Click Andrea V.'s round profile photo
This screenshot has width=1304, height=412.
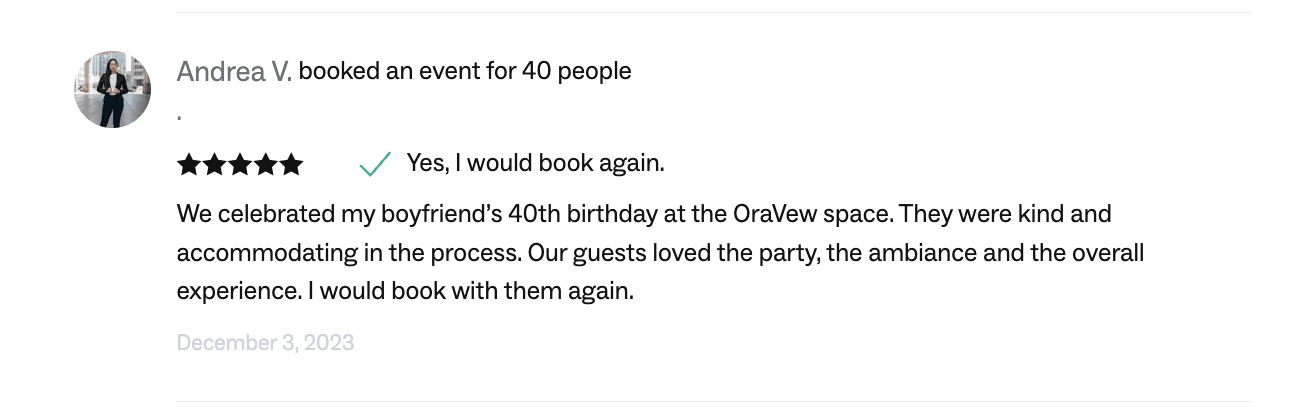(x=112, y=90)
